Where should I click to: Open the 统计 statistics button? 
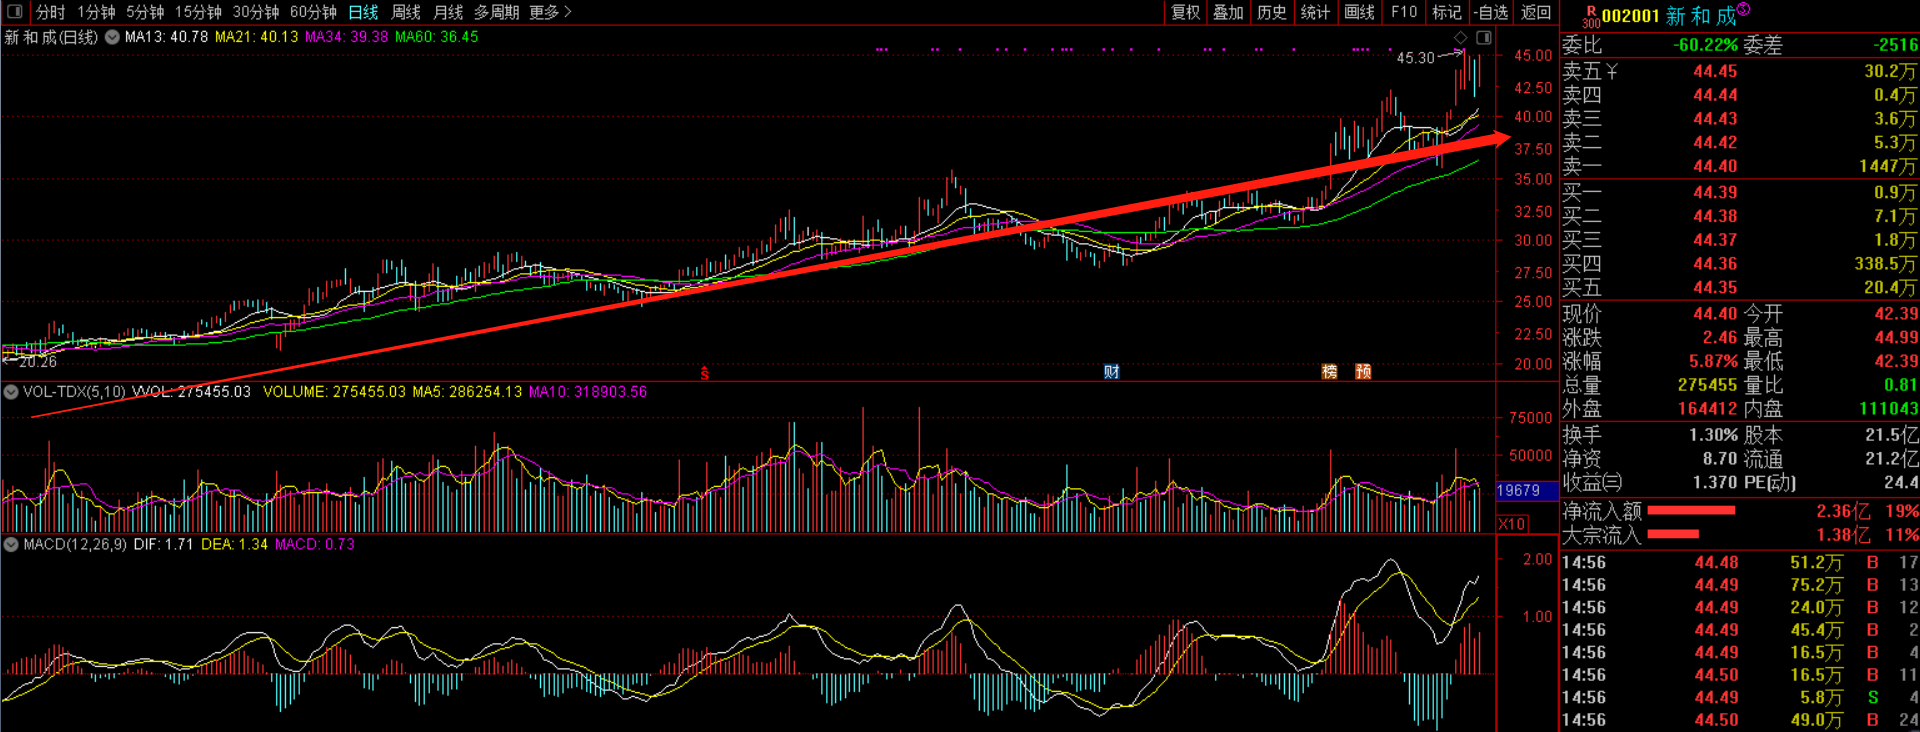point(1315,12)
